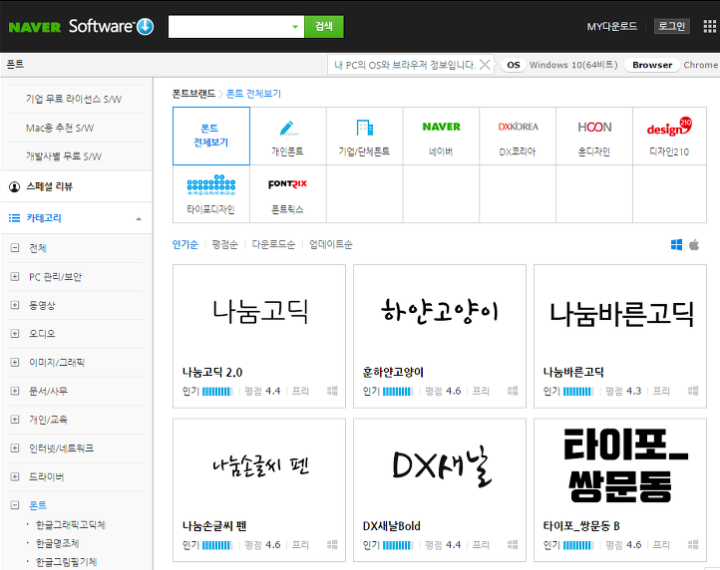This screenshot has height=570, width=720.
Task: Click the NAVER Software logo
Action: coord(81,27)
